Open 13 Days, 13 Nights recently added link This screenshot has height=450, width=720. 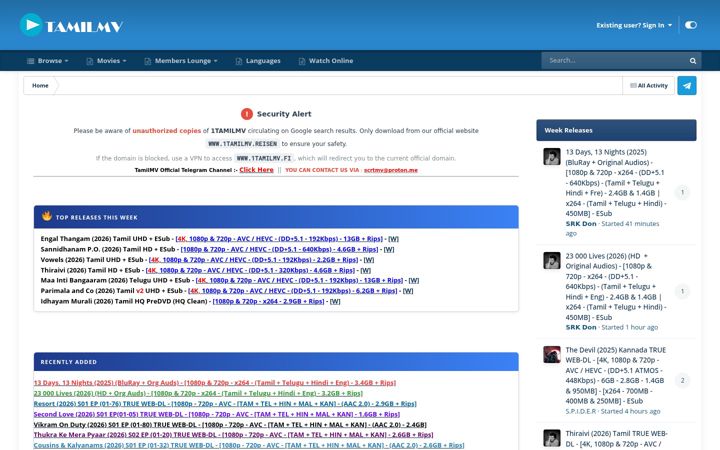click(x=215, y=383)
